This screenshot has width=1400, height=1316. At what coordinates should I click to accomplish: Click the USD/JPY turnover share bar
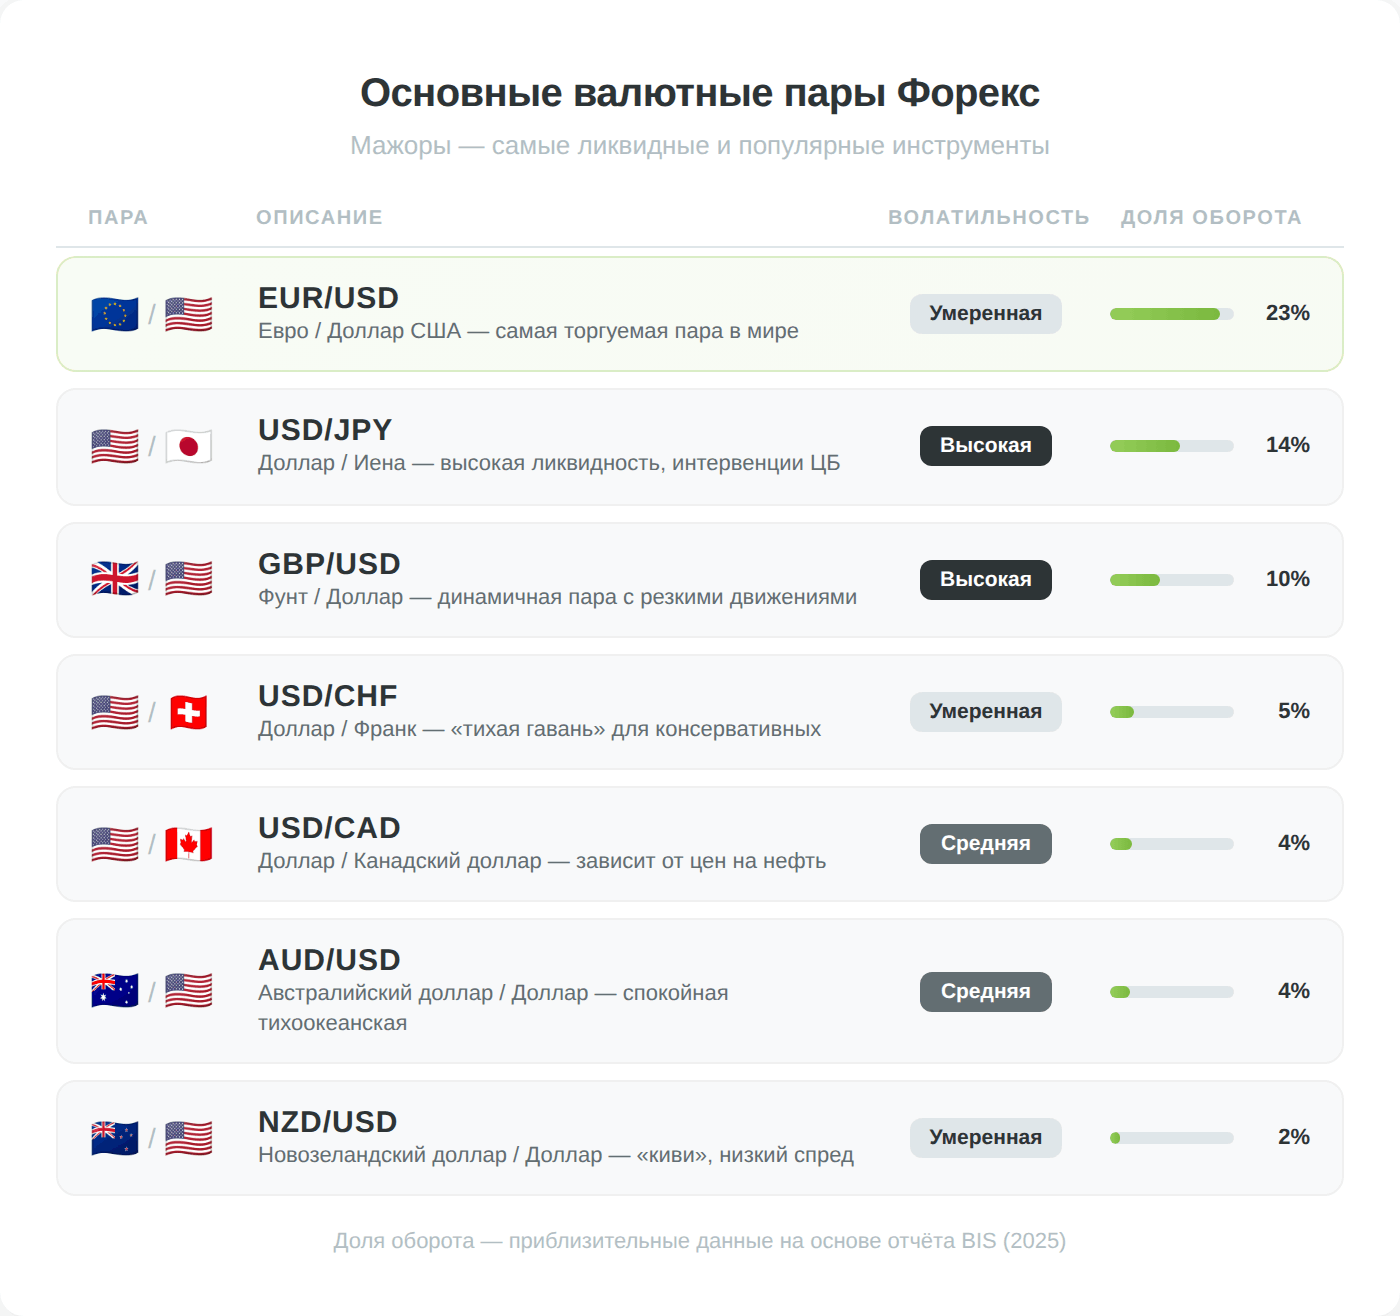pos(1171,446)
